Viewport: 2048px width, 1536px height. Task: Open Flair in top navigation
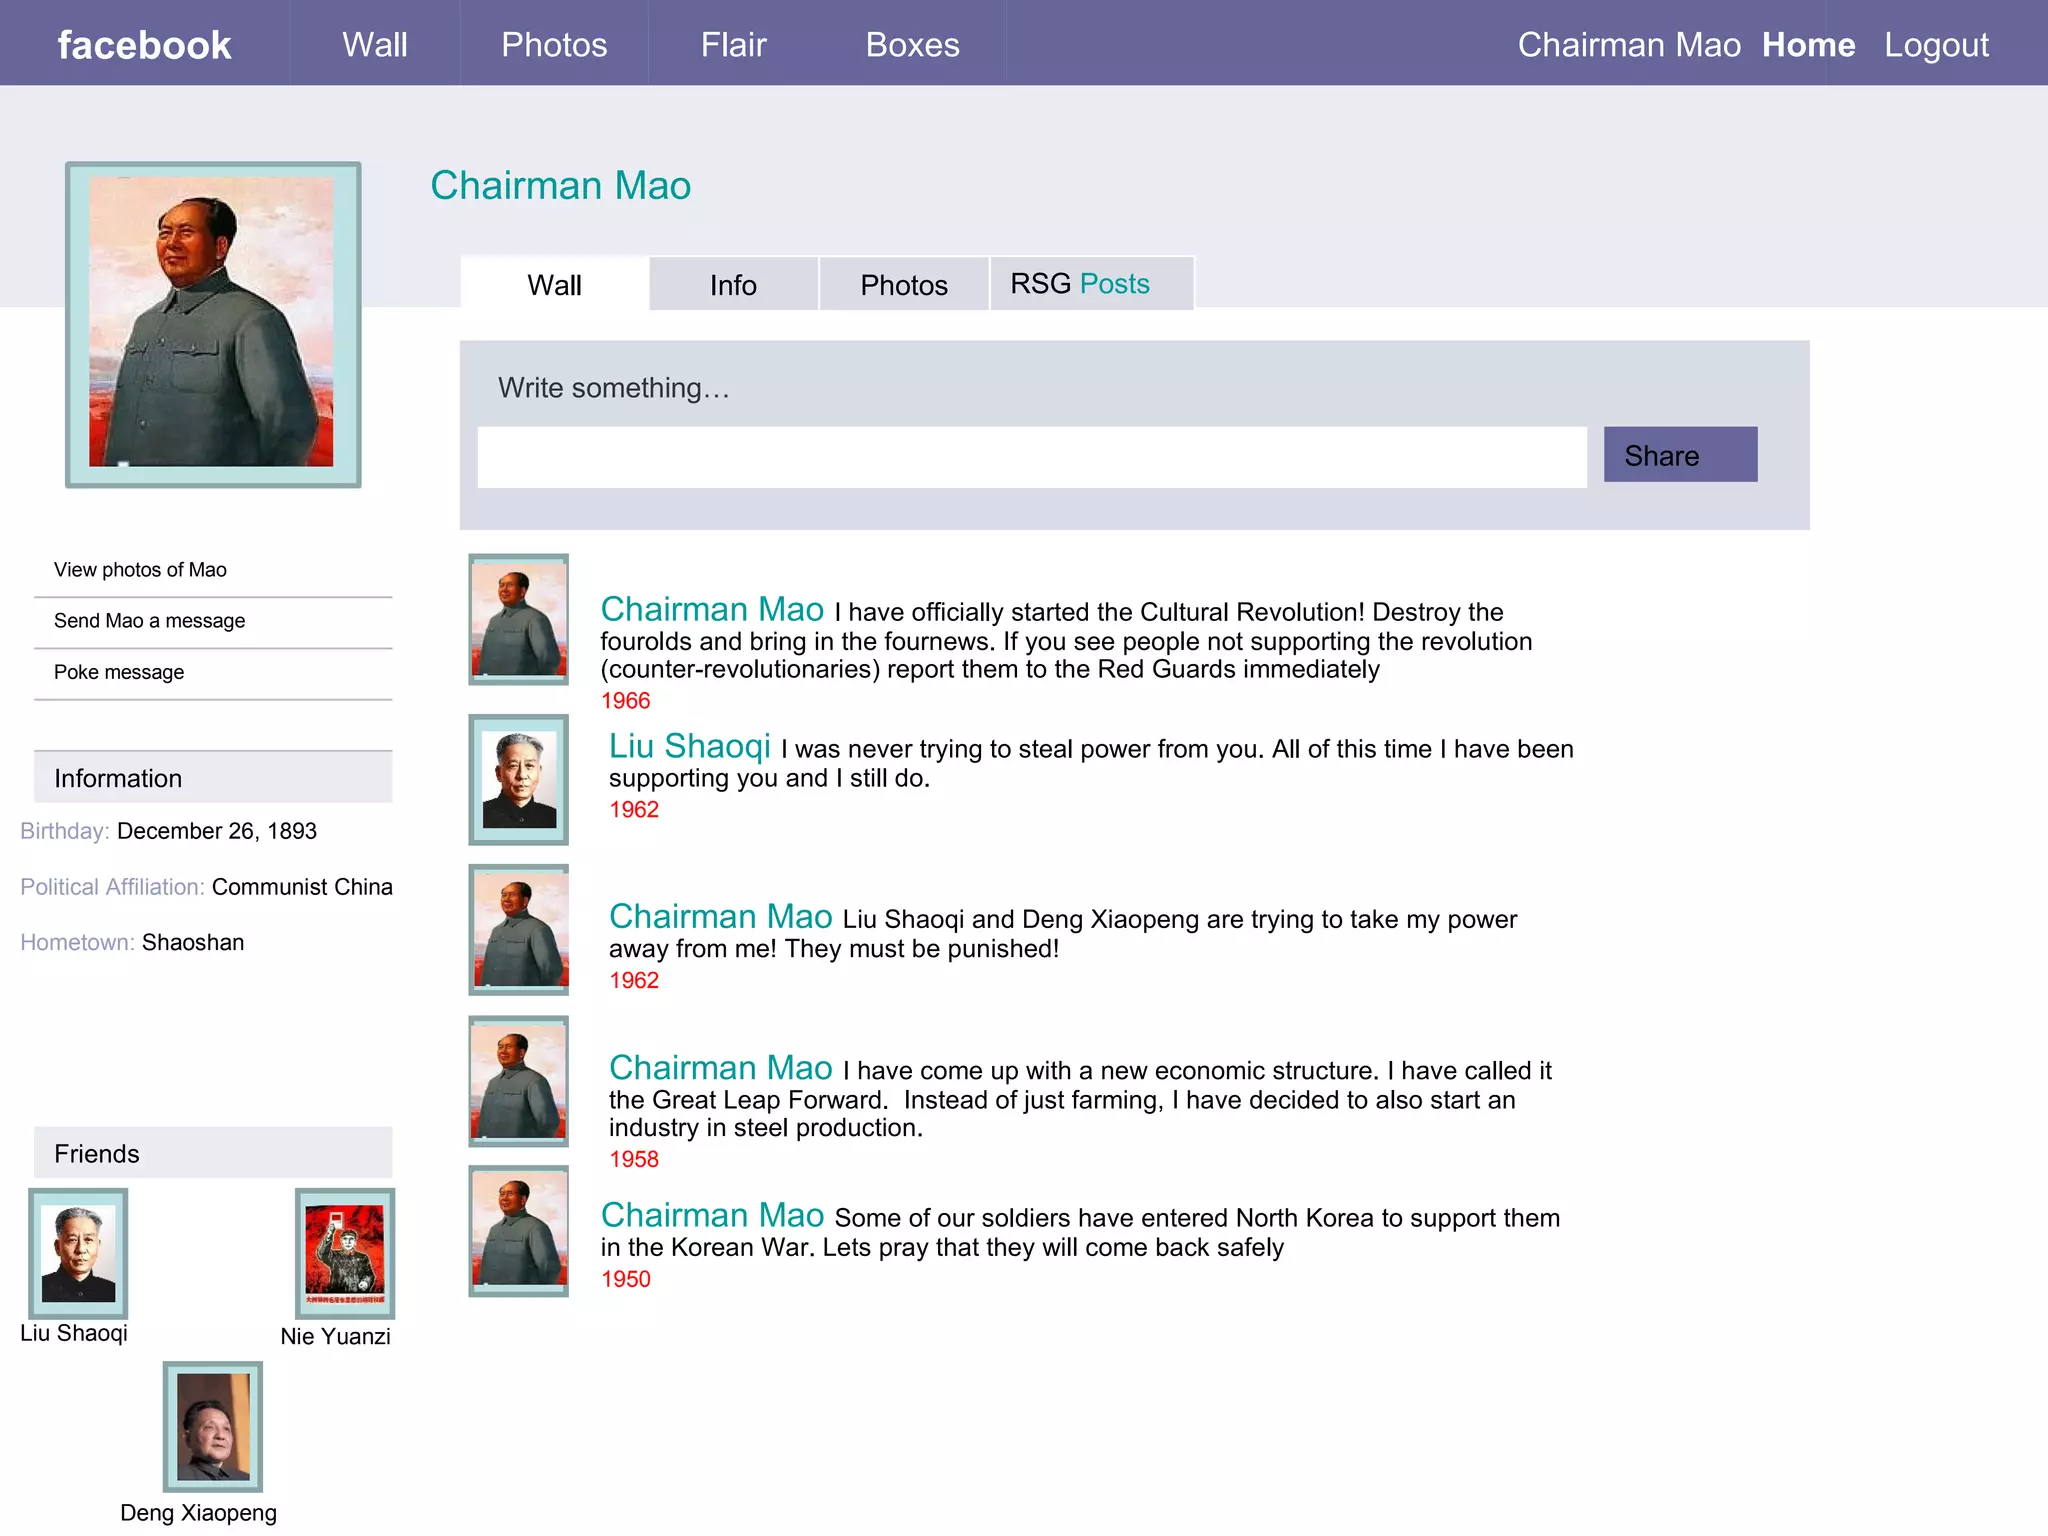tap(733, 45)
